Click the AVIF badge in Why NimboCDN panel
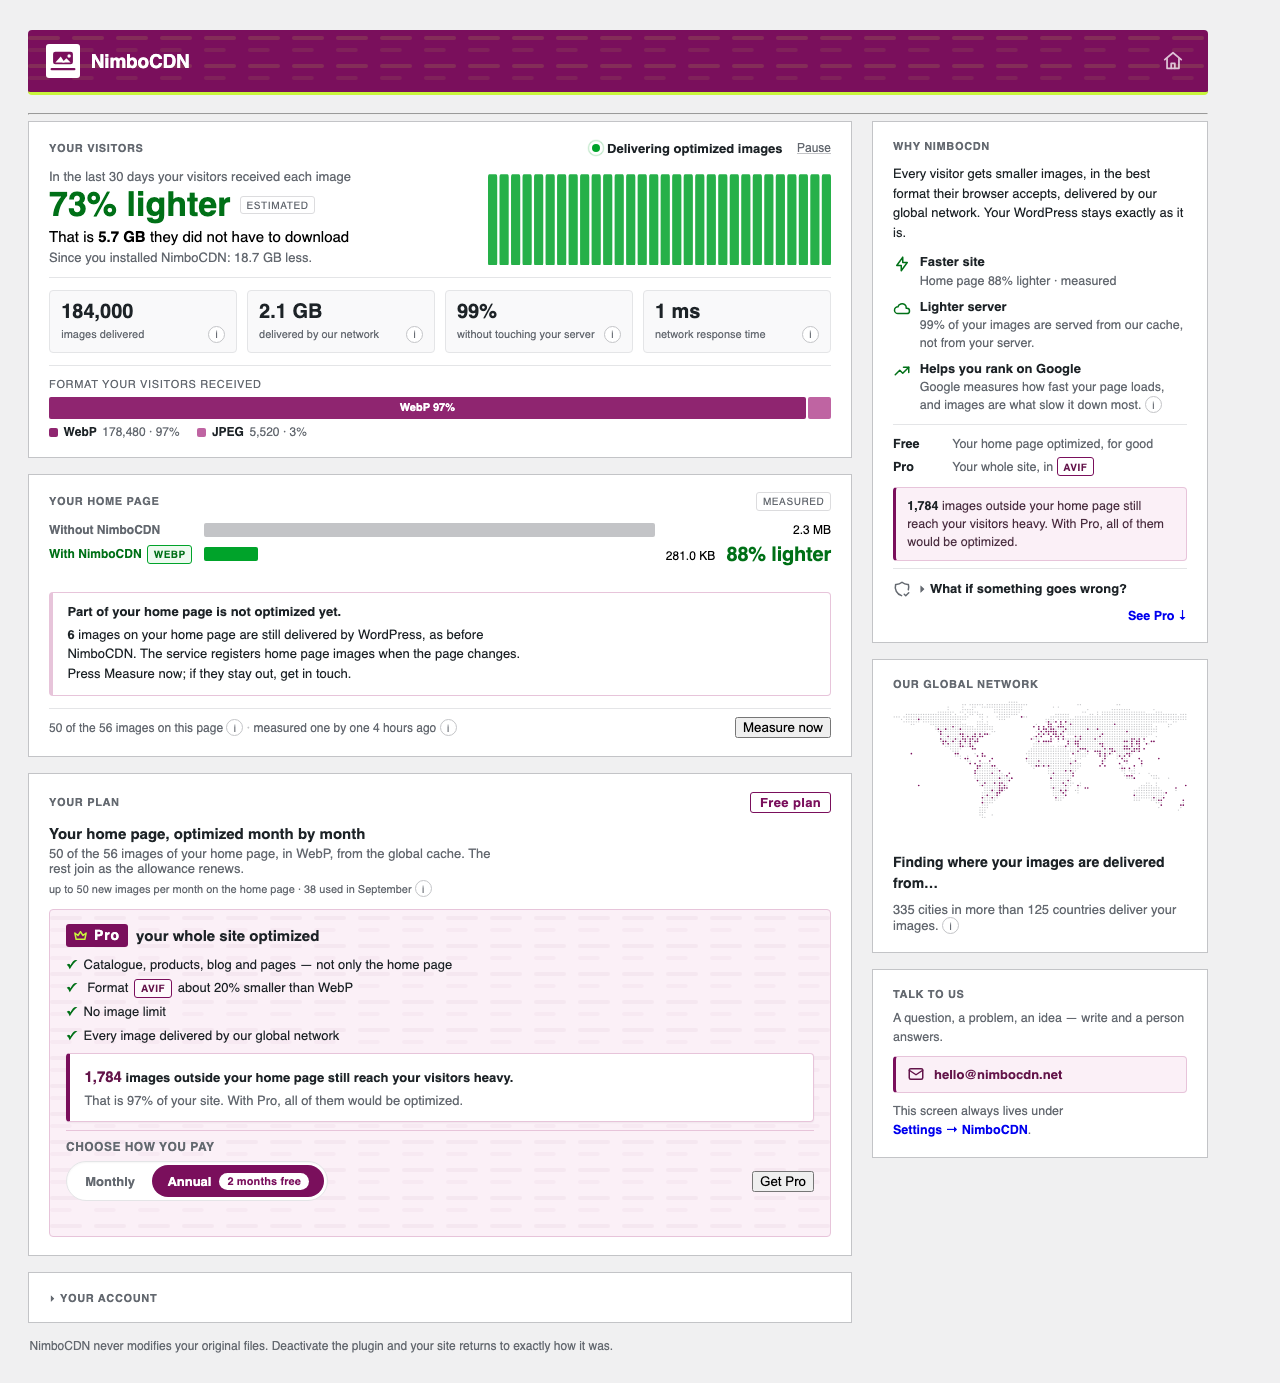 1075,467
